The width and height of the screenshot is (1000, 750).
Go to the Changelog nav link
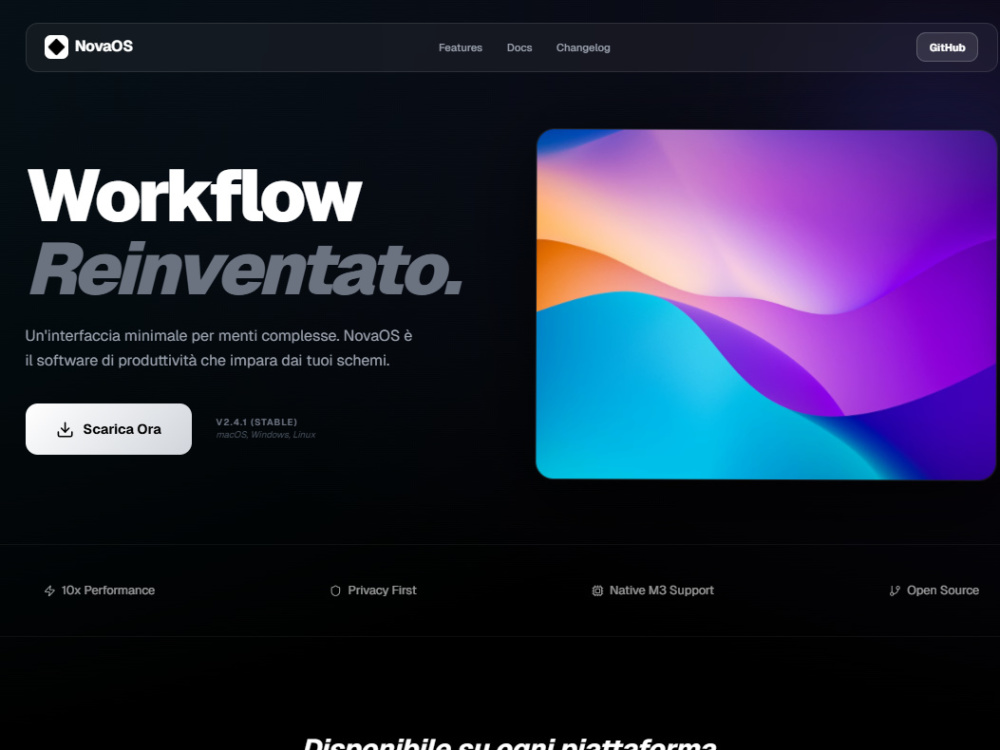tap(583, 48)
